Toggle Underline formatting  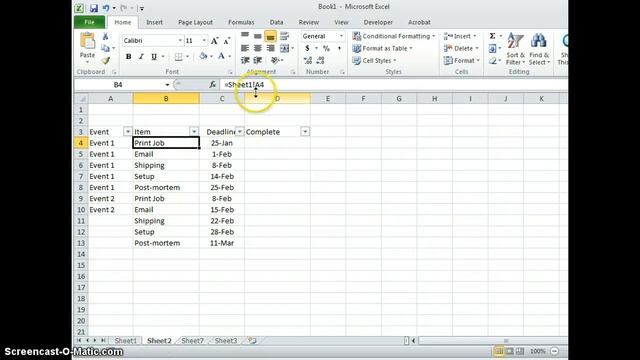[154, 56]
